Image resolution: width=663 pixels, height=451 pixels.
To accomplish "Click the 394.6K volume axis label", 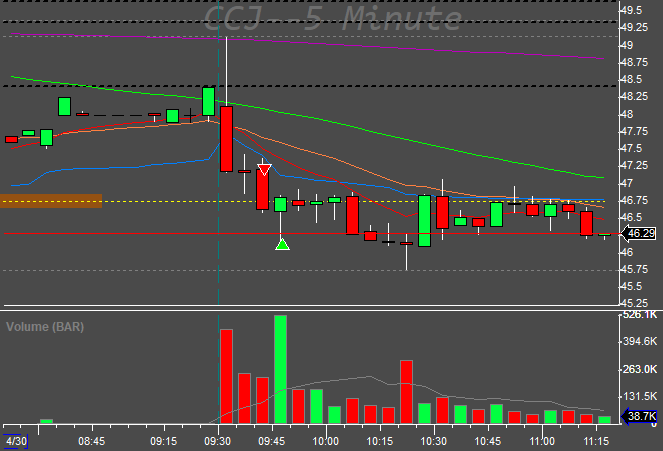I will pyautogui.click(x=640, y=342).
